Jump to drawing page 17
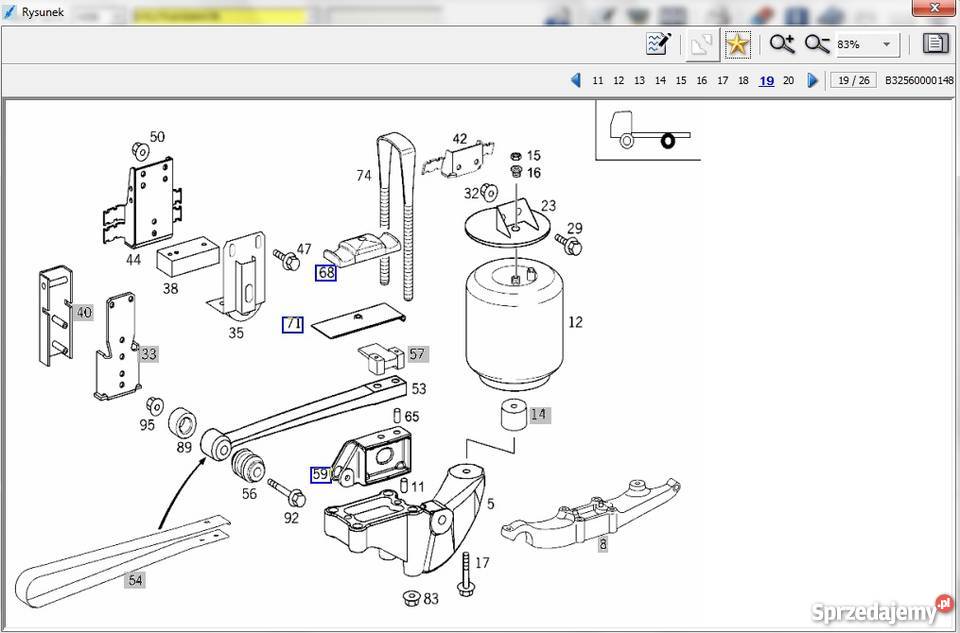Image resolution: width=960 pixels, height=633 pixels. point(722,81)
